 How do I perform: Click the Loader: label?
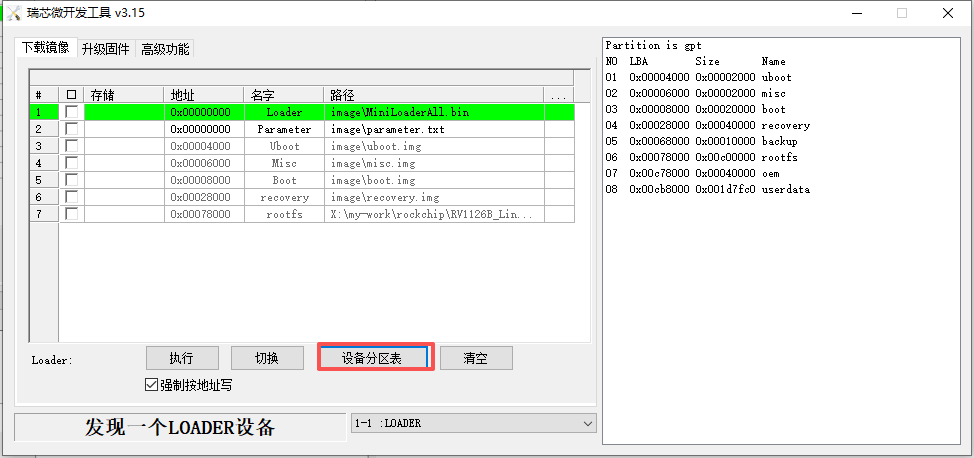coord(52,360)
